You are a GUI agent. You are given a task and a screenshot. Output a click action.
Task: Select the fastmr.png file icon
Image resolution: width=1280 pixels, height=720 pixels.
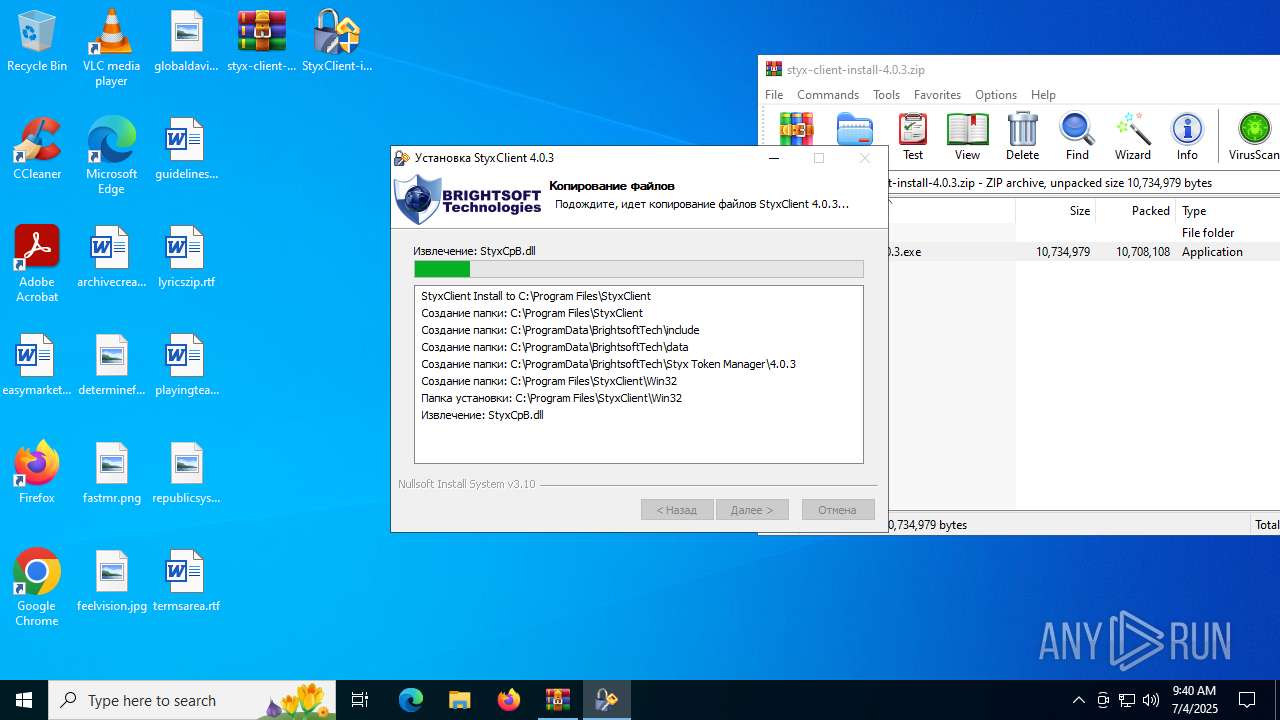coord(111,473)
